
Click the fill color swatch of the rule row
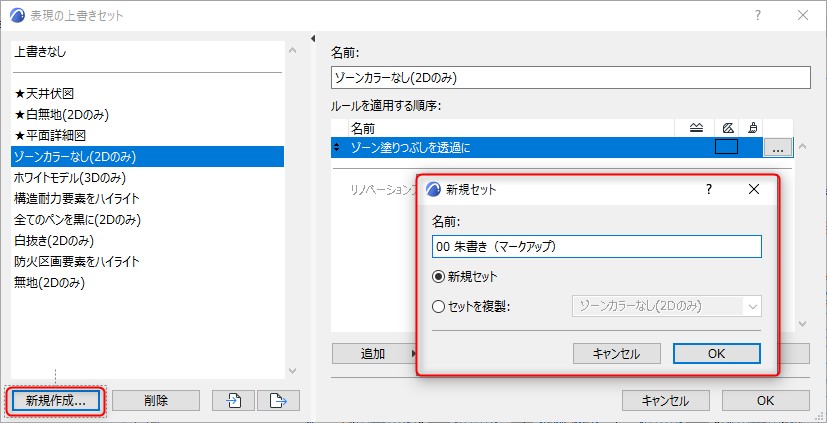[x=726, y=147]
